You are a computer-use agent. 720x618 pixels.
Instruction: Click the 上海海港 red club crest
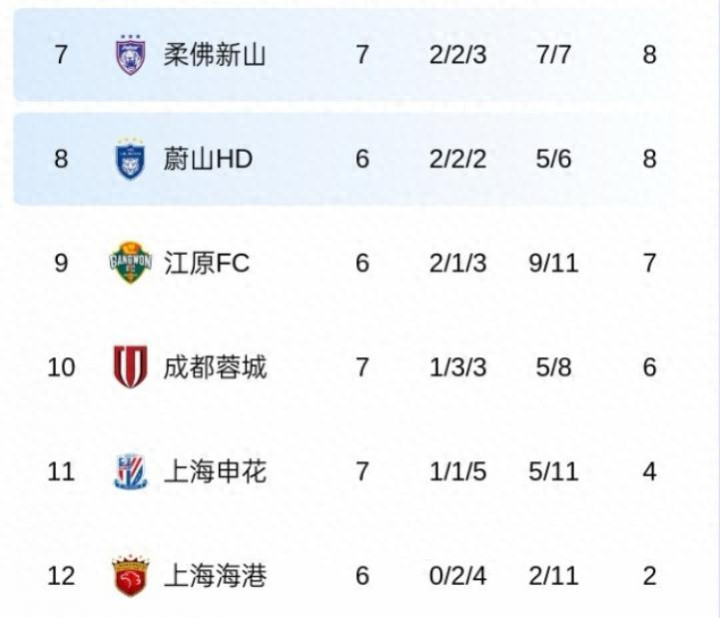pos(131,576)
